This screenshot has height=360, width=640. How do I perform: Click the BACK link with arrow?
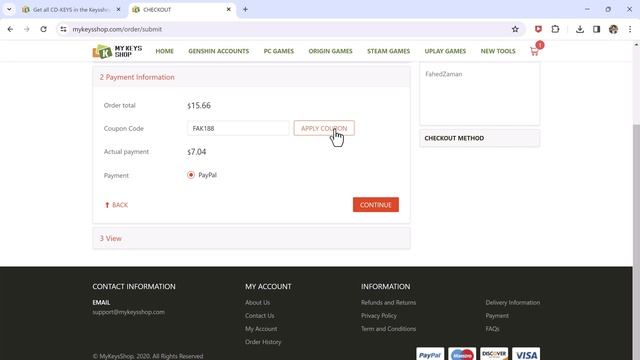(116, 205)
